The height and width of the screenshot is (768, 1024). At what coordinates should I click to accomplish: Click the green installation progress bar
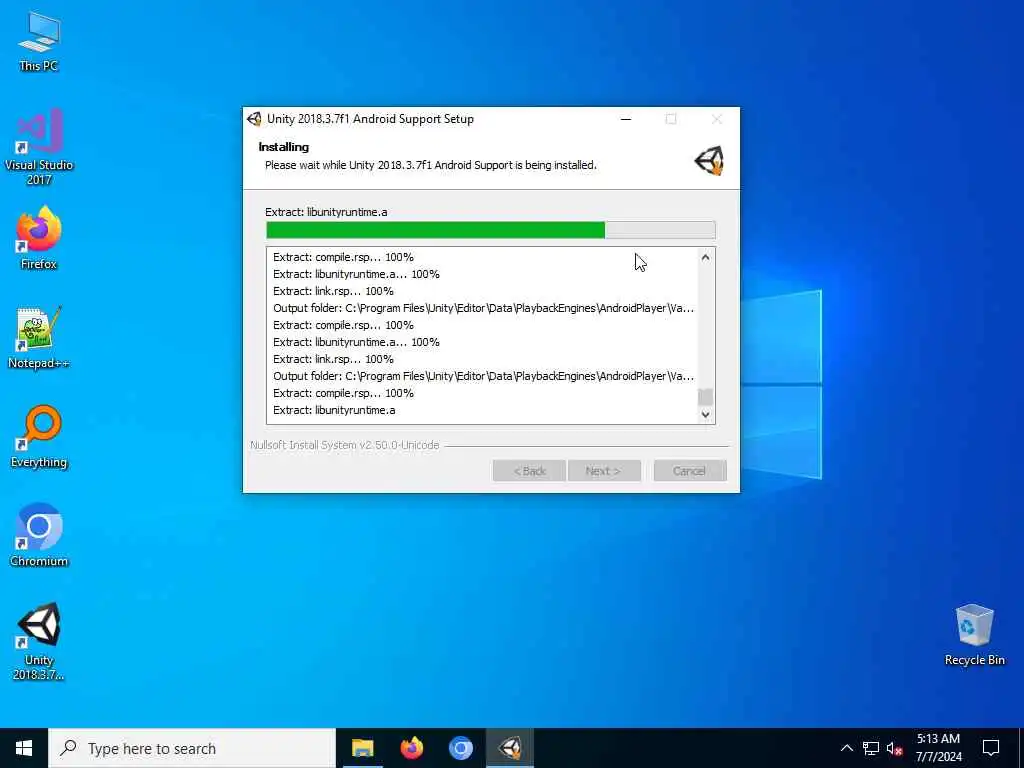490,230
